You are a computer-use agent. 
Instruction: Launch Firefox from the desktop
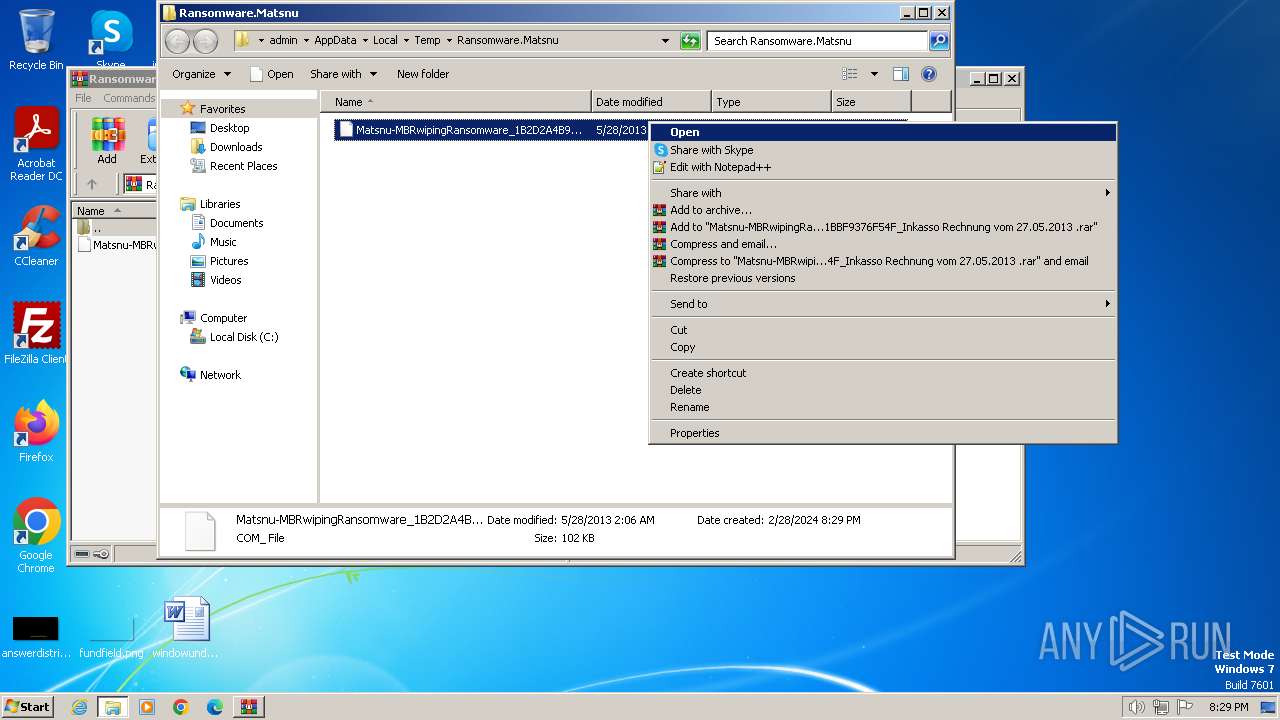coord(36,431)
